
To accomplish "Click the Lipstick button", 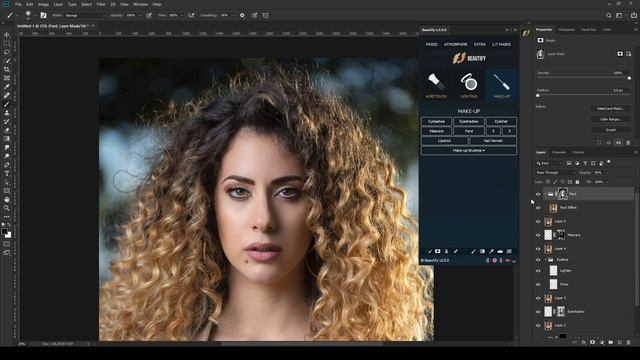I will click(444, 141).
